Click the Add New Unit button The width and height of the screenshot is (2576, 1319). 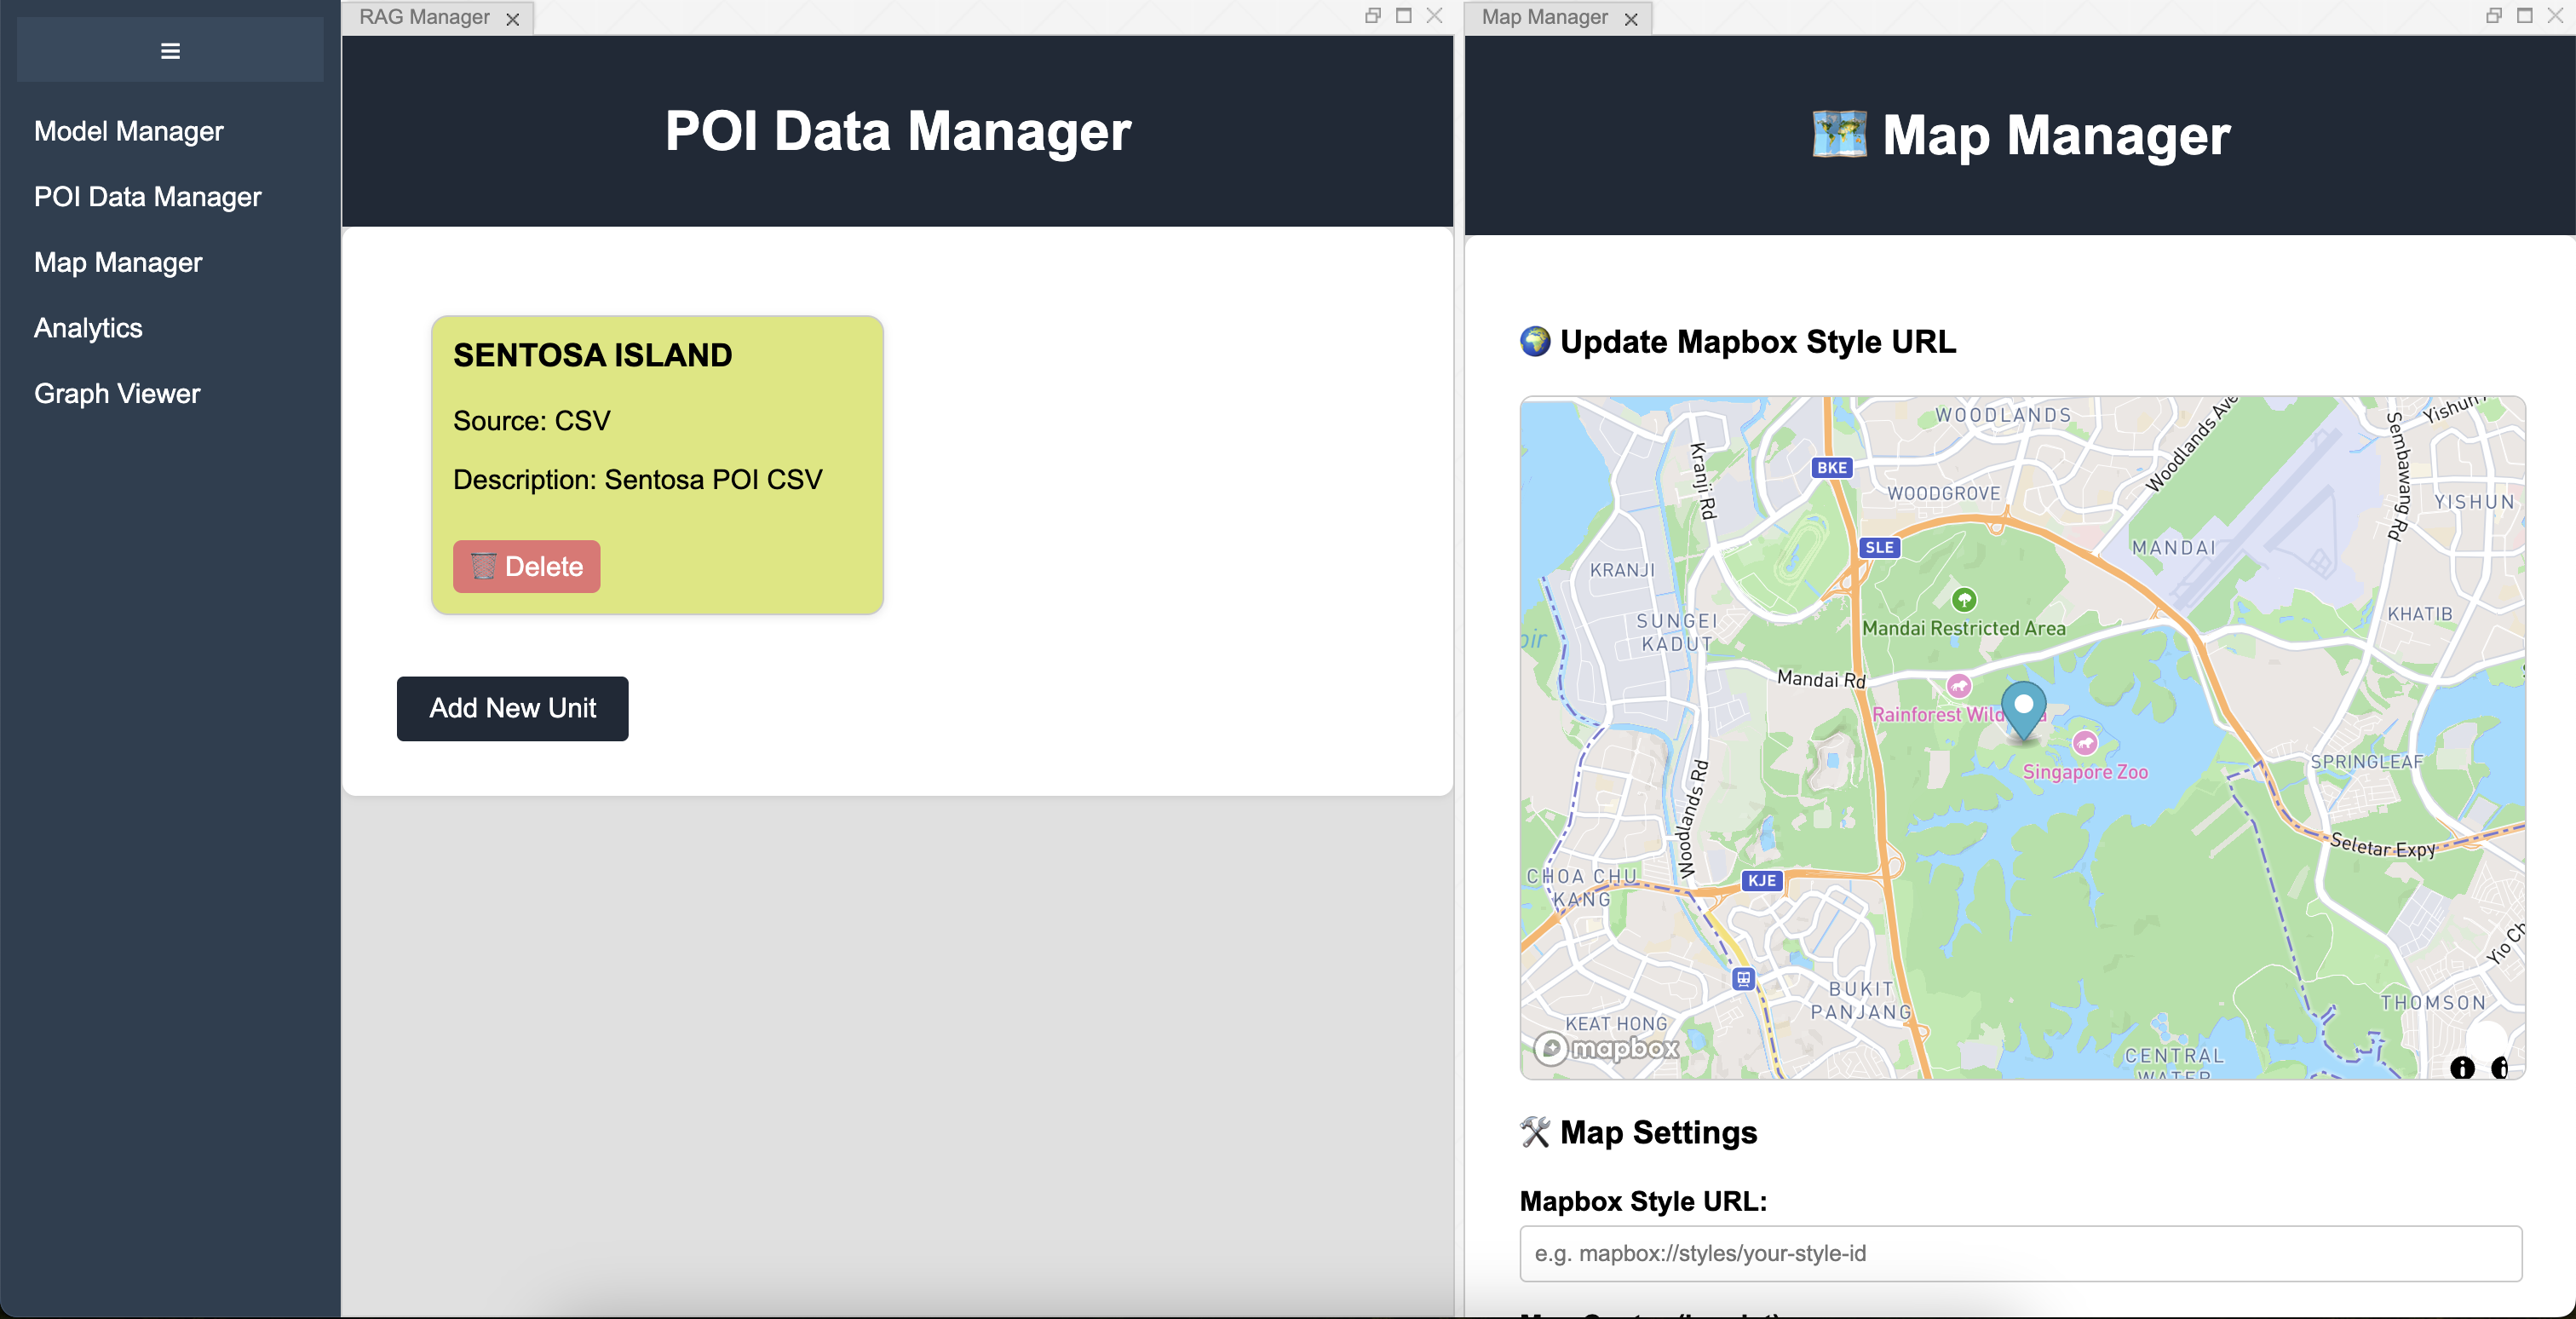point(512,708)
